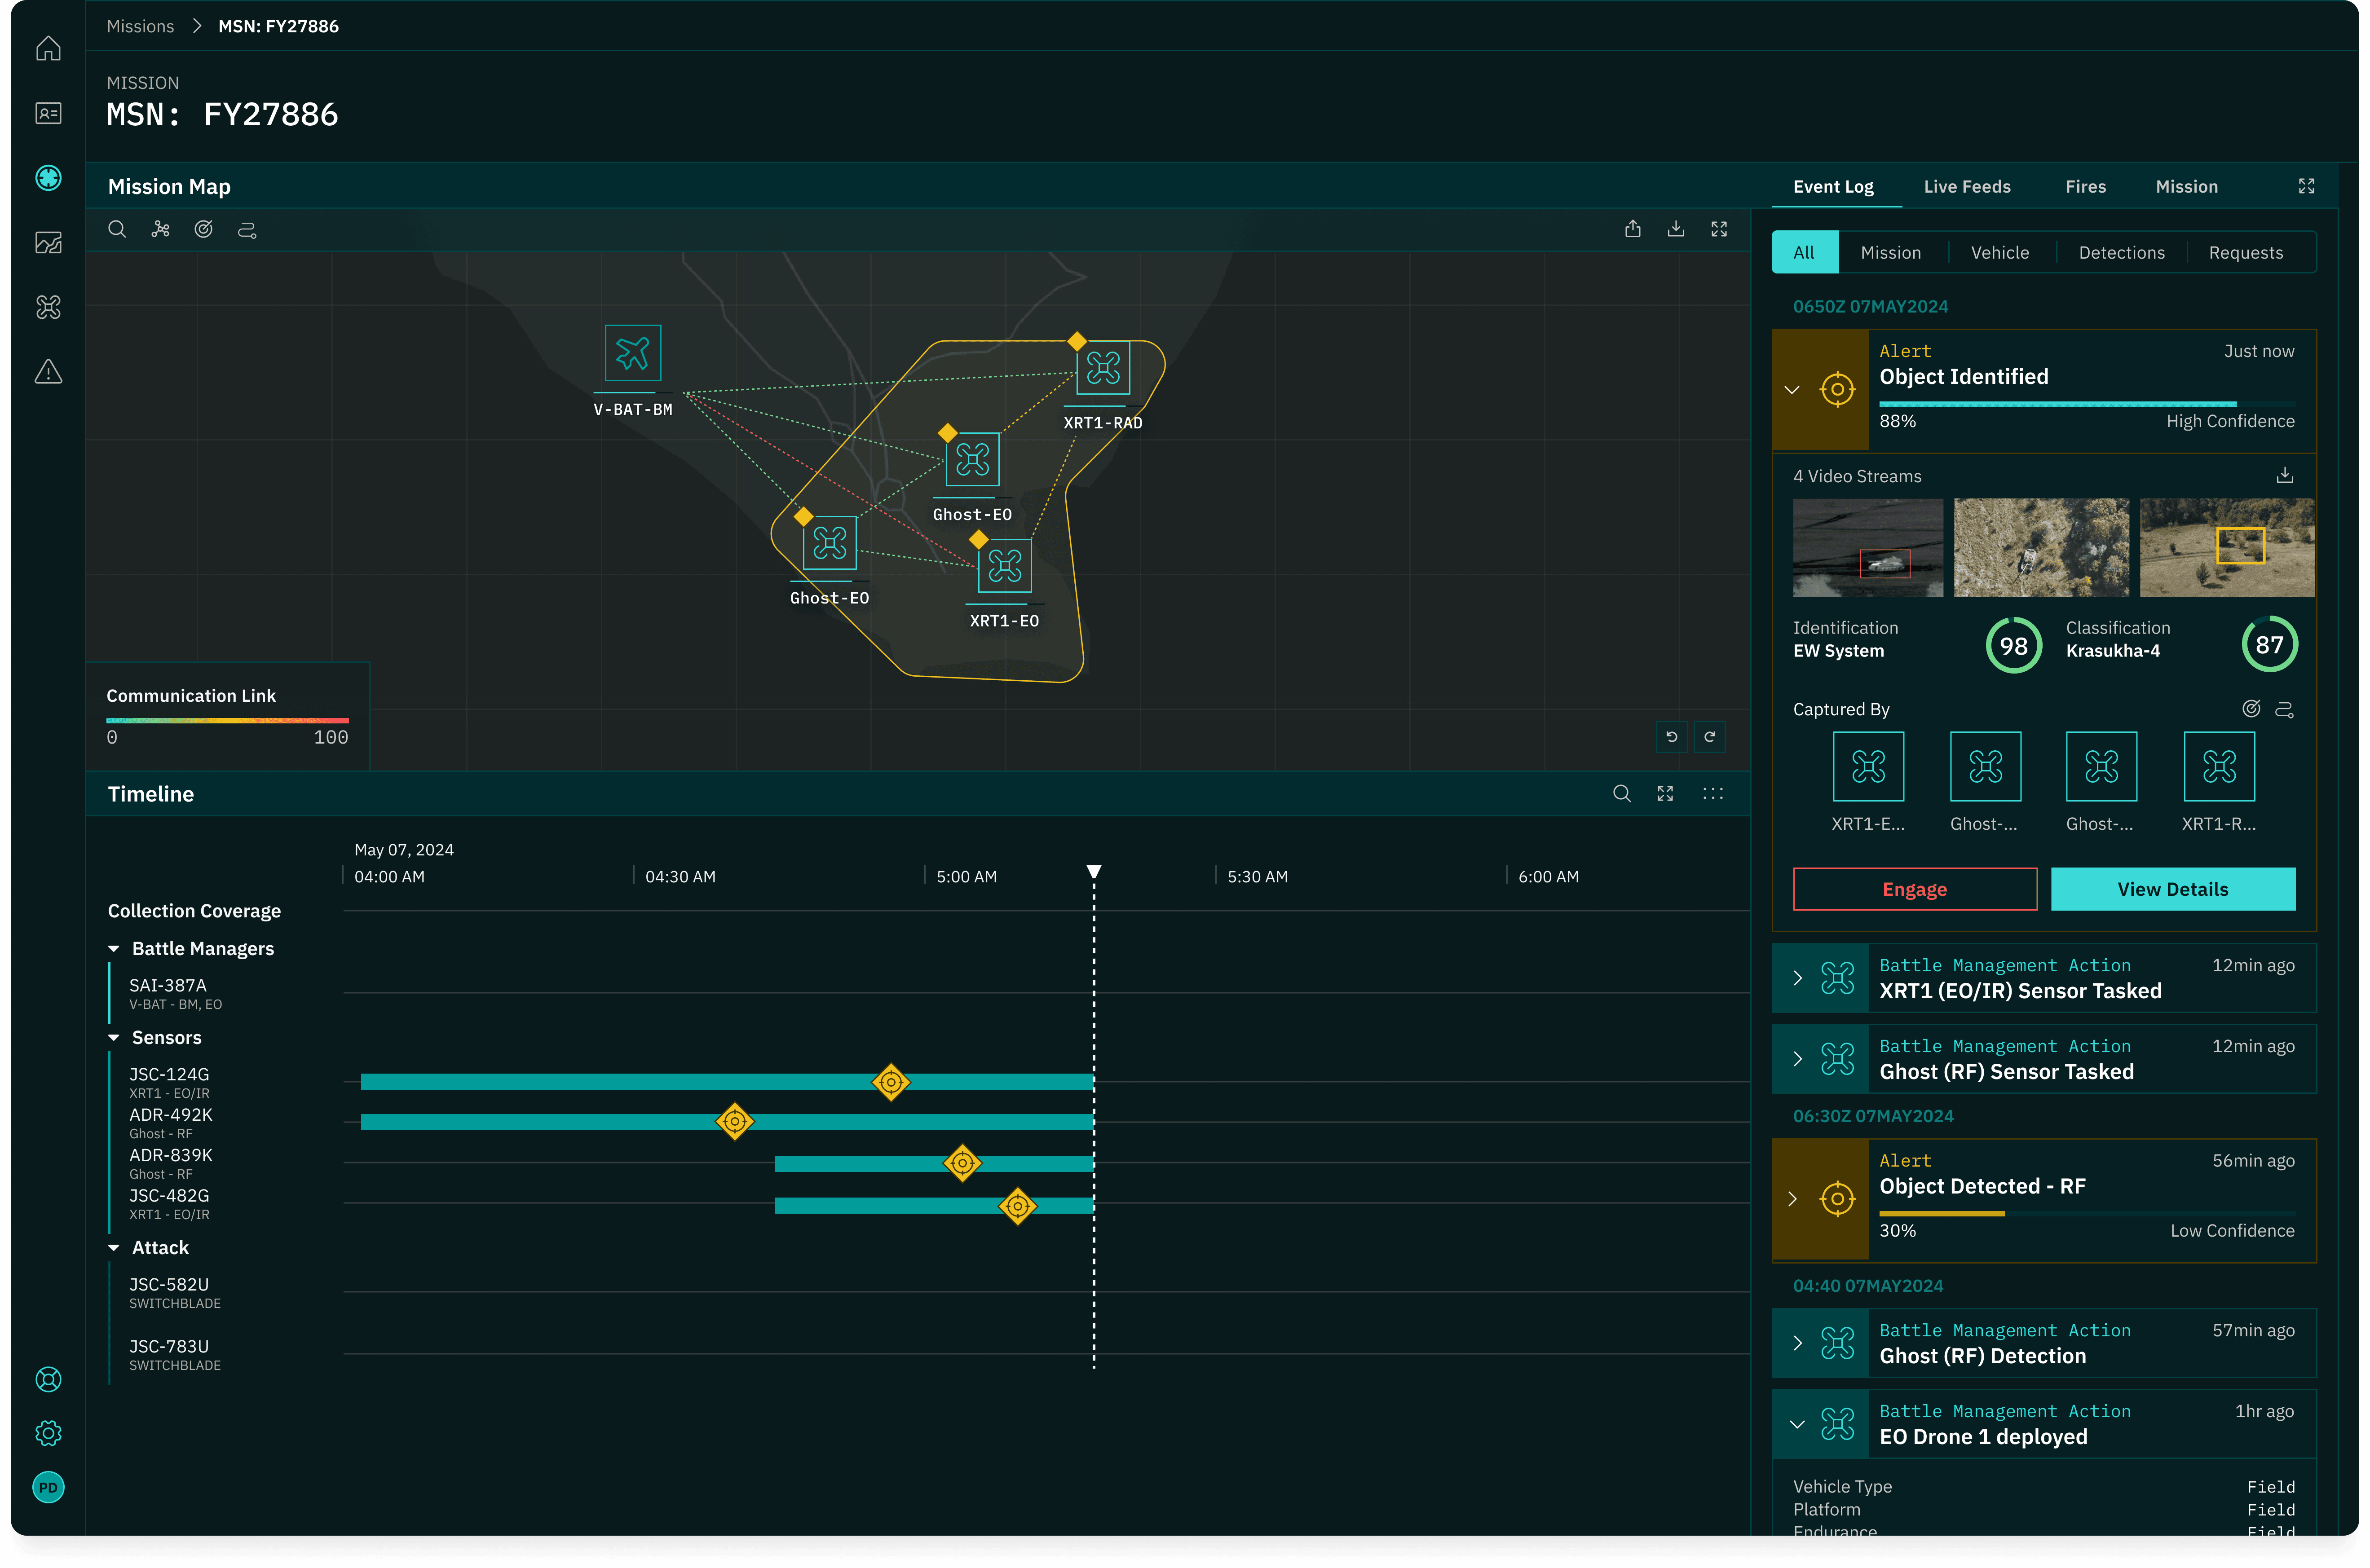
Task: Filter event log by Detections
Action: click(2121, 253)
